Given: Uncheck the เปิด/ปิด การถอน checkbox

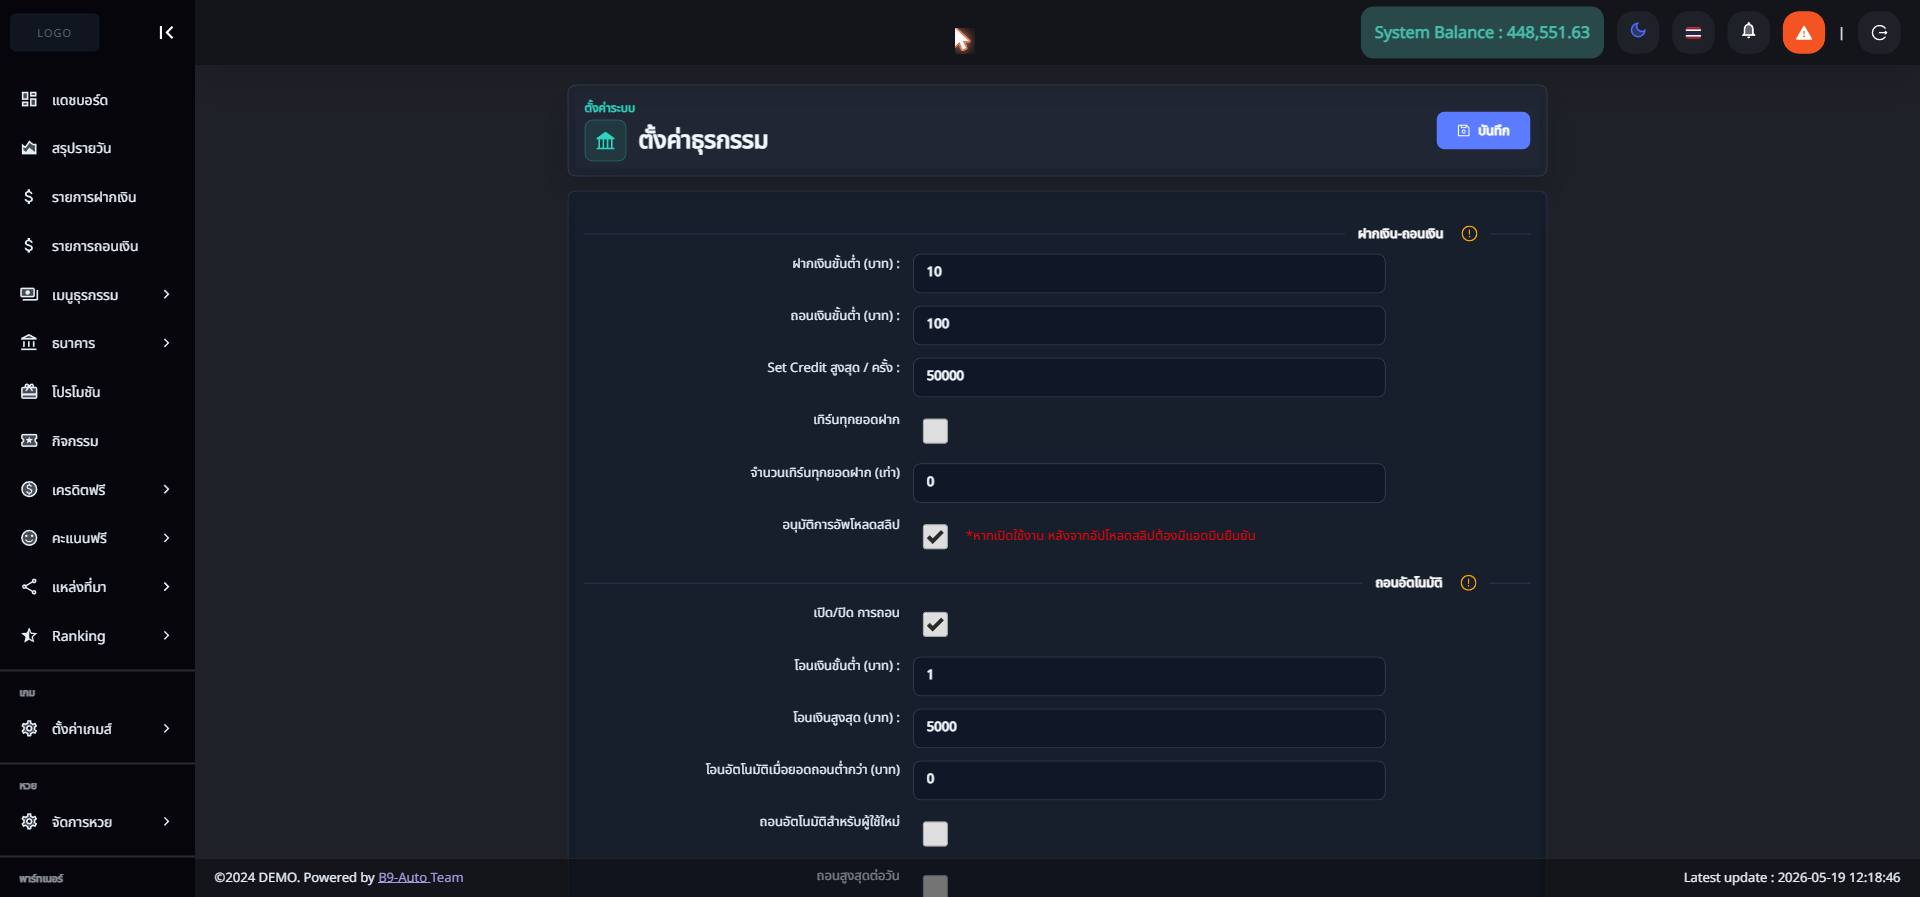Looking at the screenshot, I should pyautogui.click(x=935, y=624).
